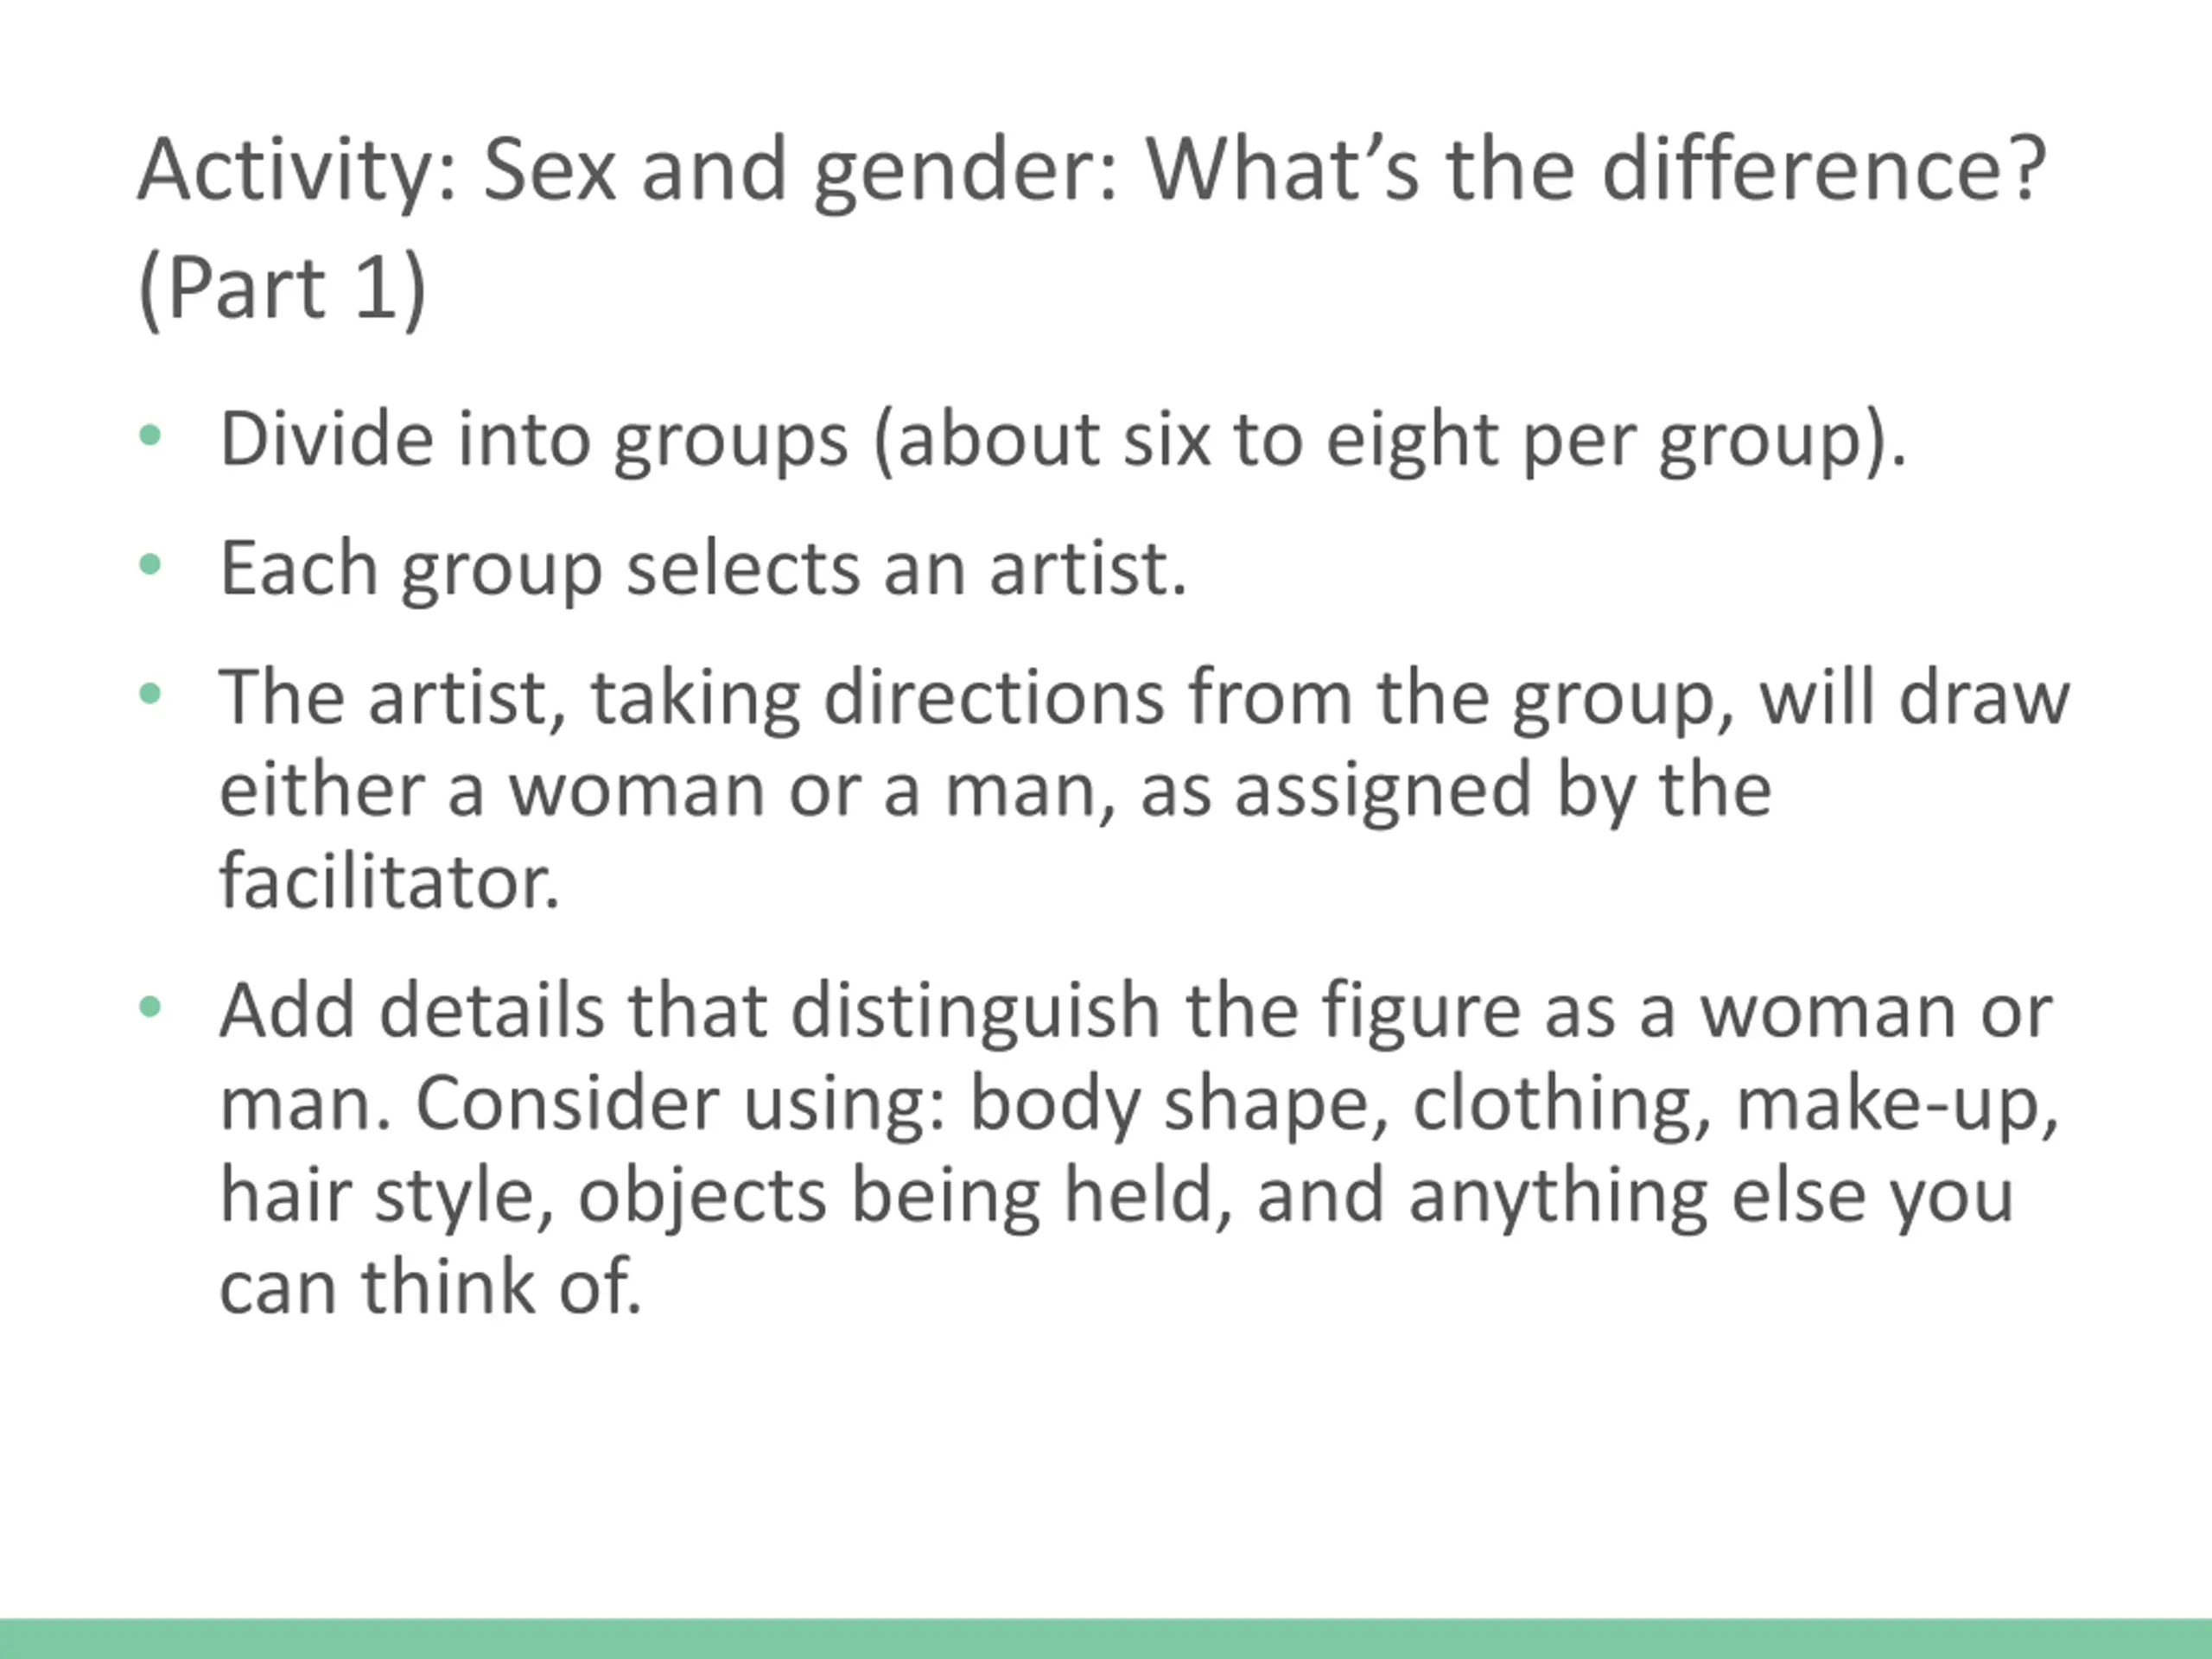Click the green footer bar
Screen dimensions: 2212x1659
tap(1106, 1638)
